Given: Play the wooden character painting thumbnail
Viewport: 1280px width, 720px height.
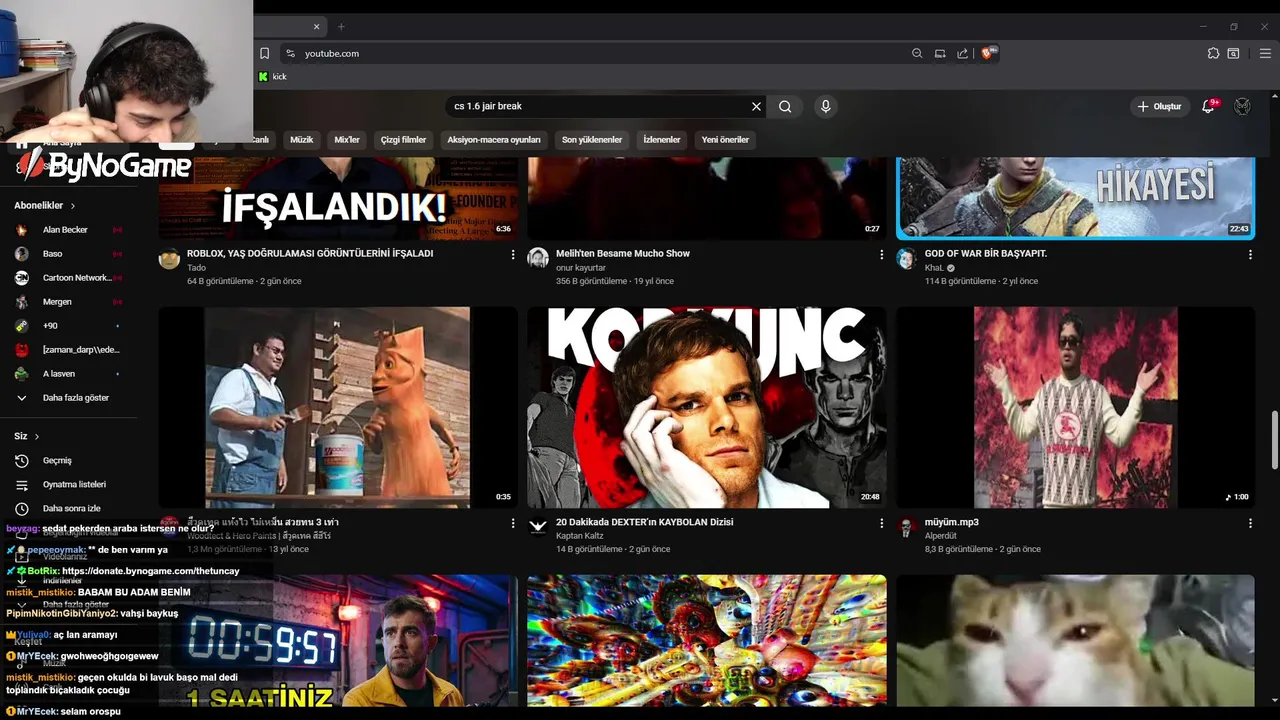Looking at the screenshot, I should click(338, 407).
